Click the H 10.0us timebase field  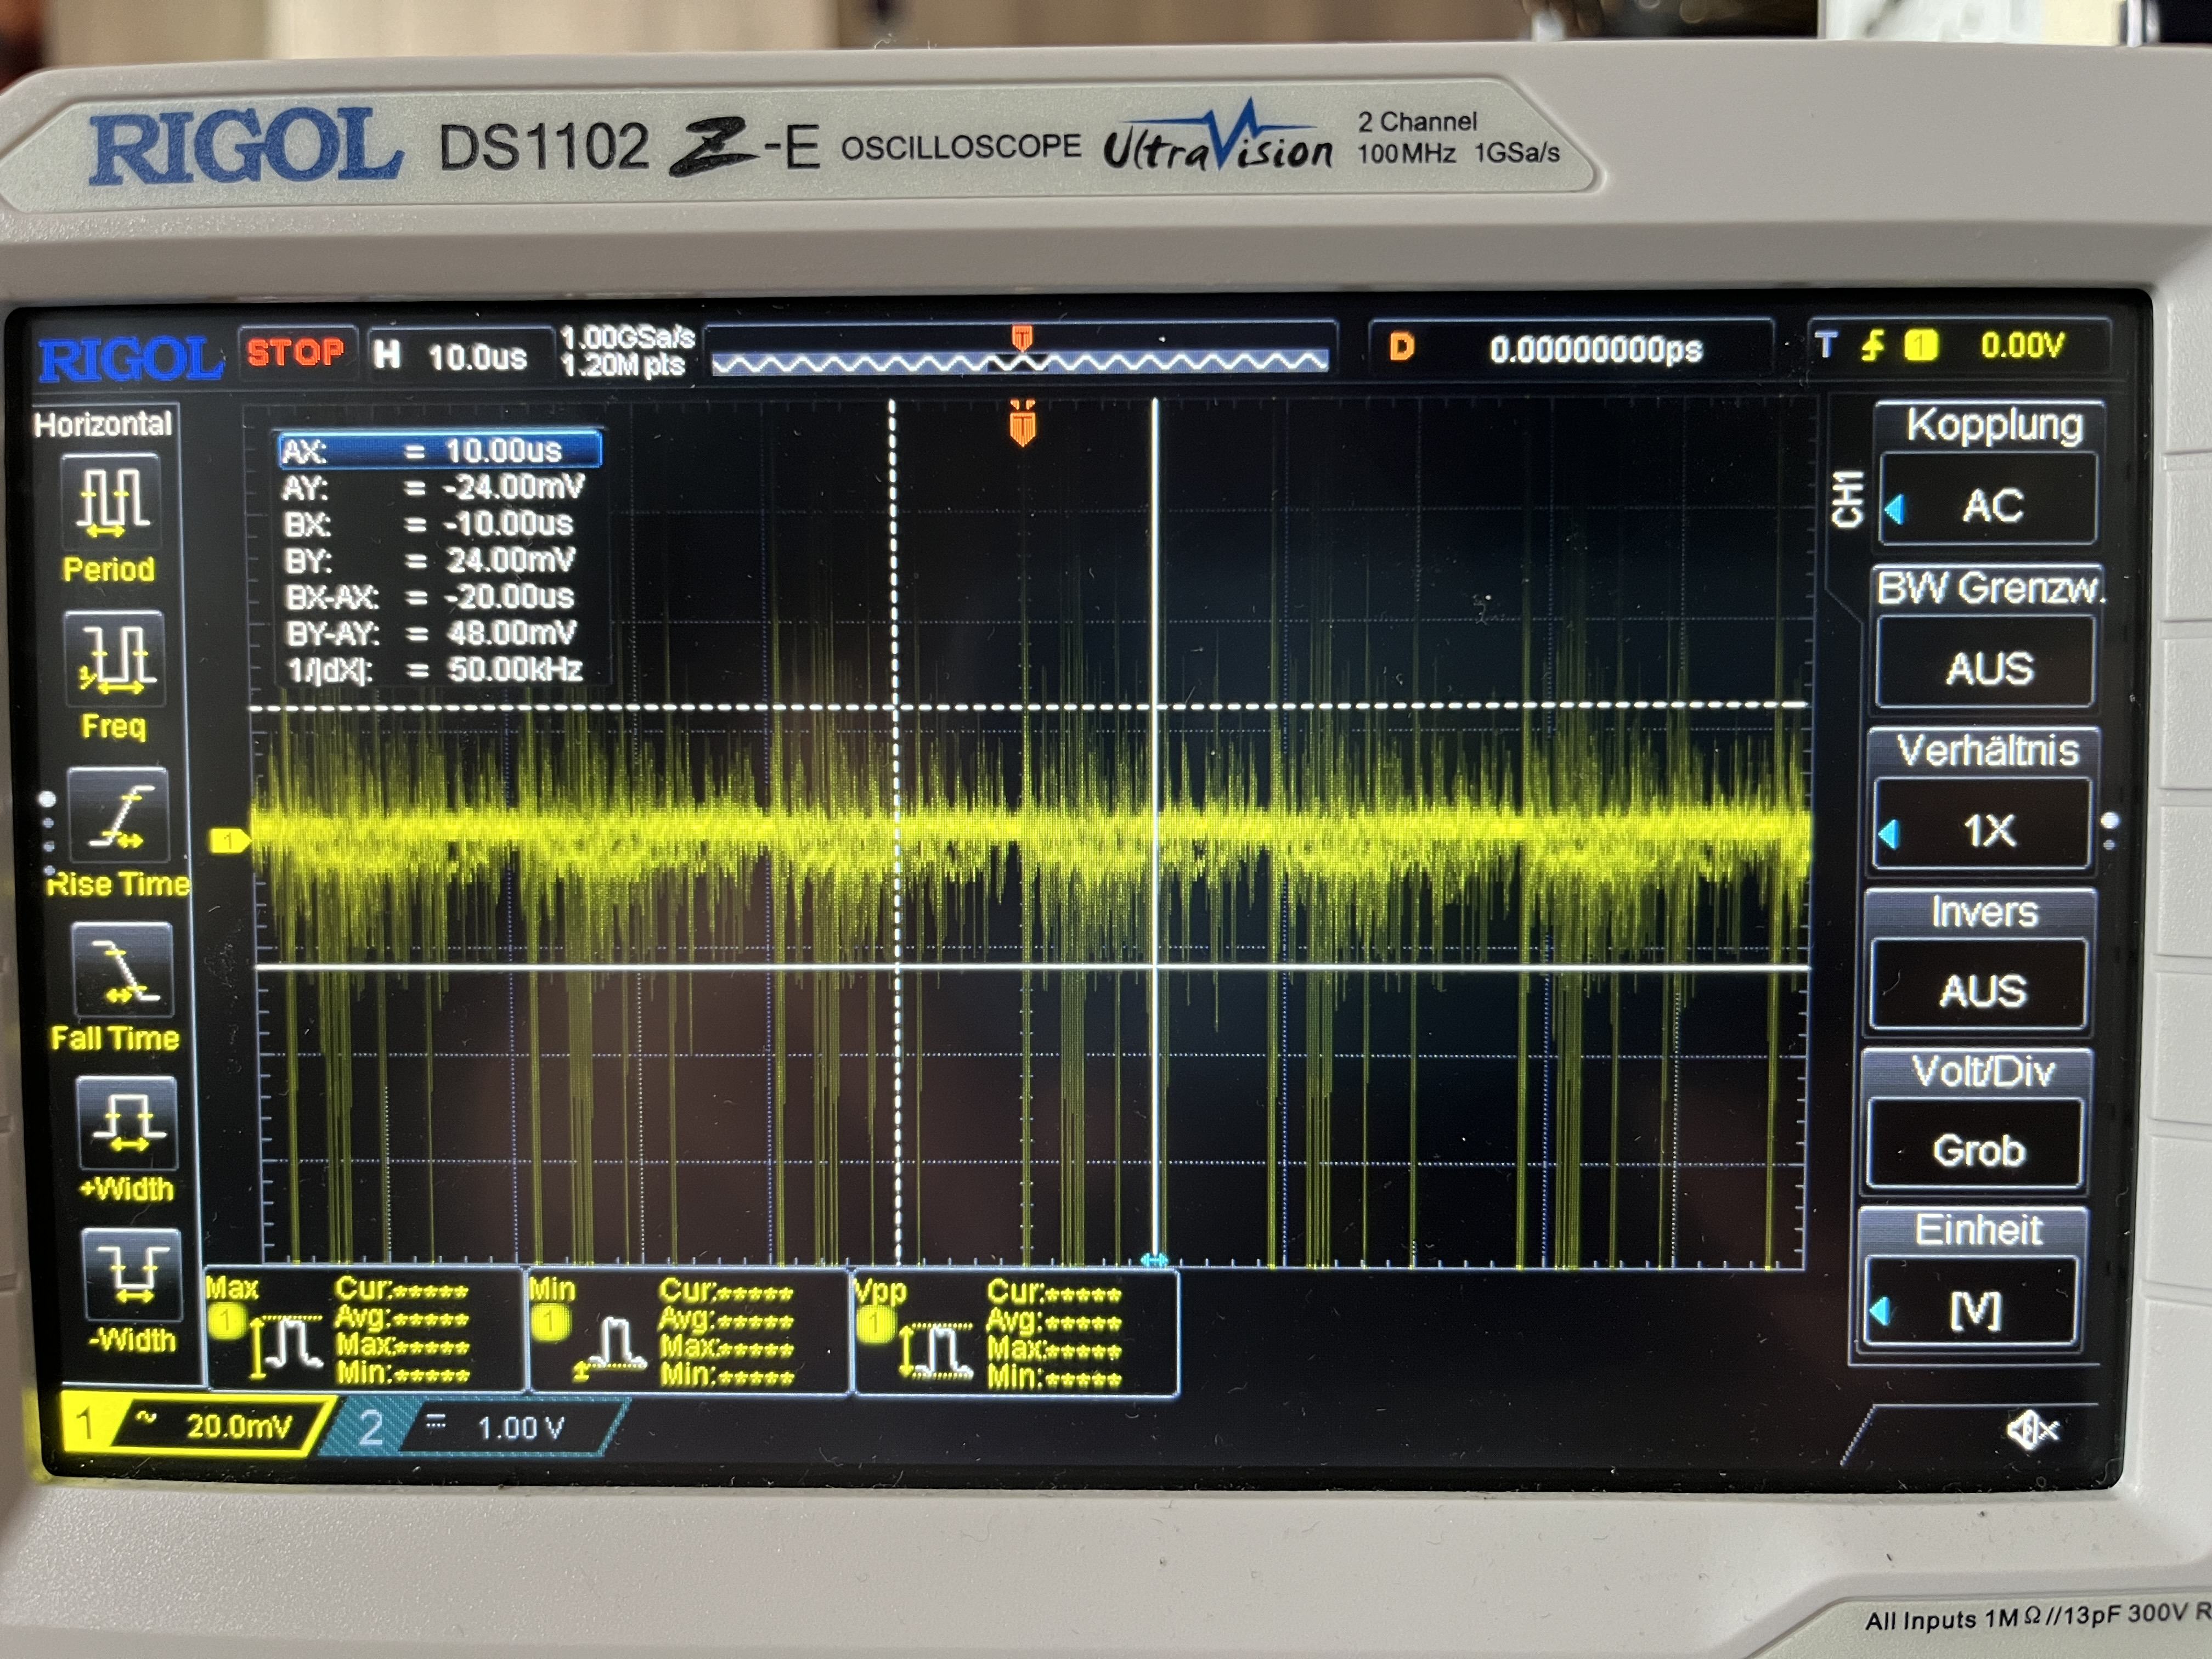pyautogui.click(x=460, y=355)
